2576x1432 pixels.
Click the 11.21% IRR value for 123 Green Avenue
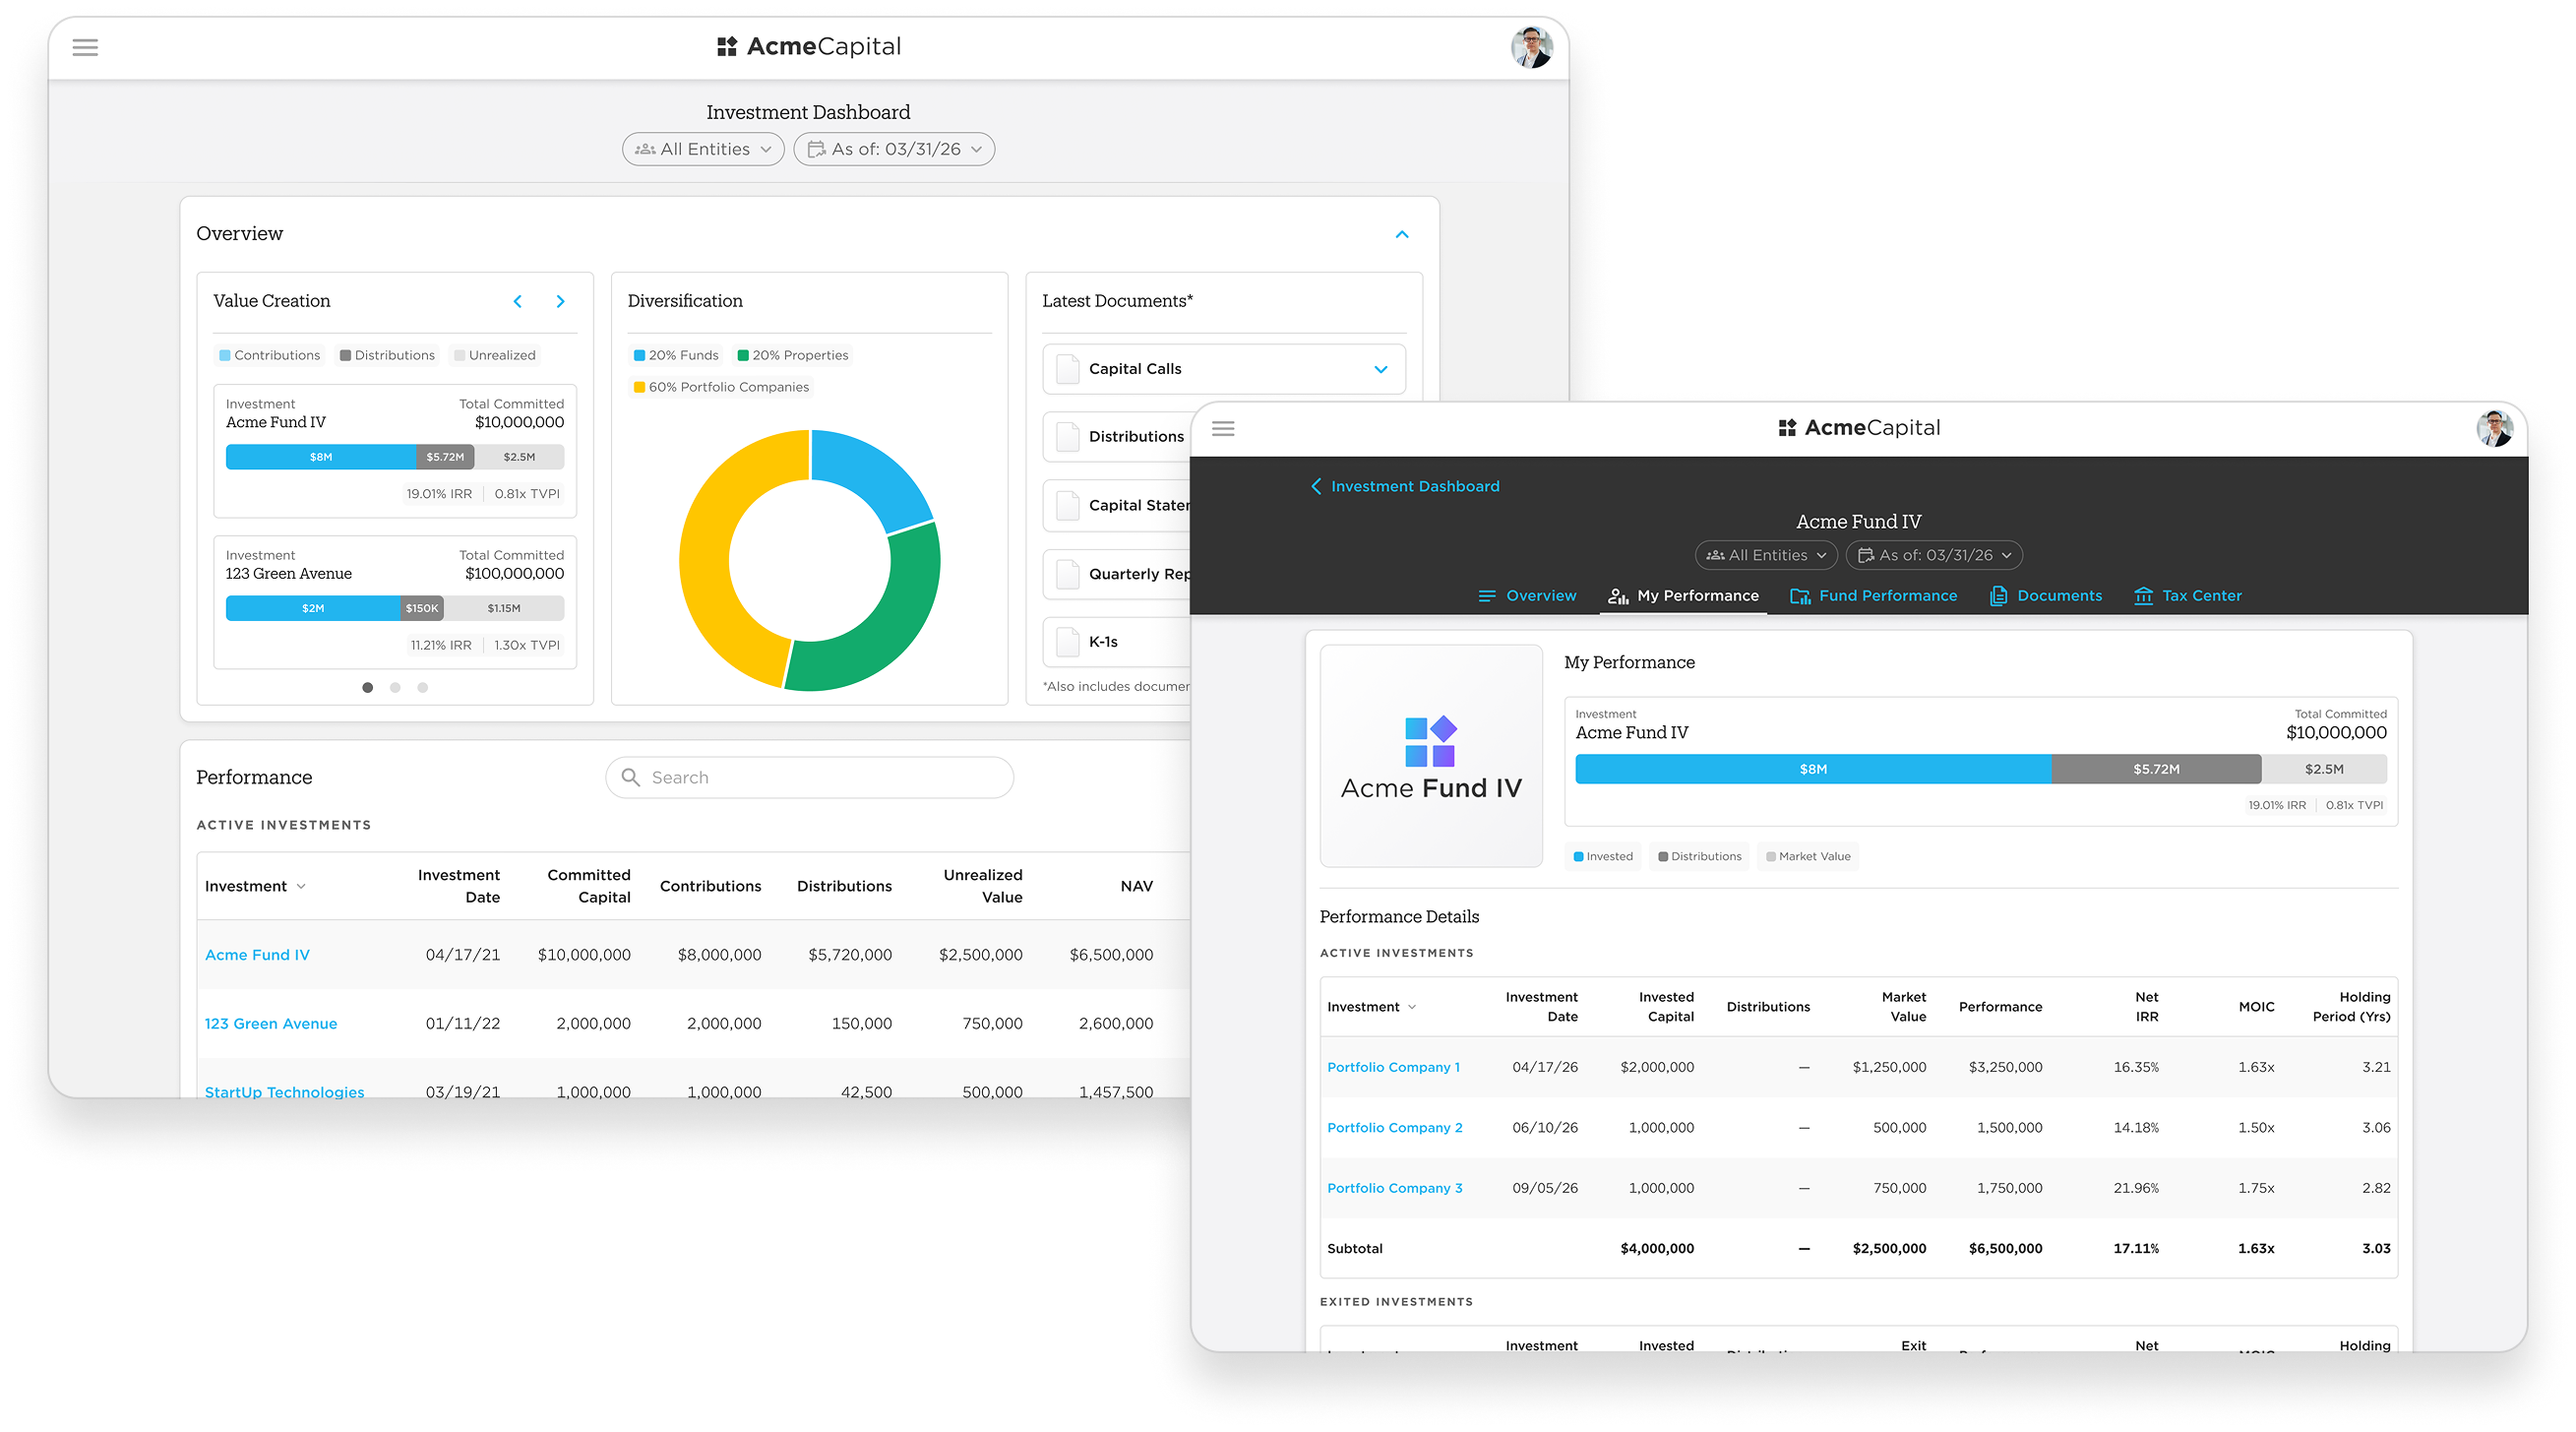tap(440, 645)
